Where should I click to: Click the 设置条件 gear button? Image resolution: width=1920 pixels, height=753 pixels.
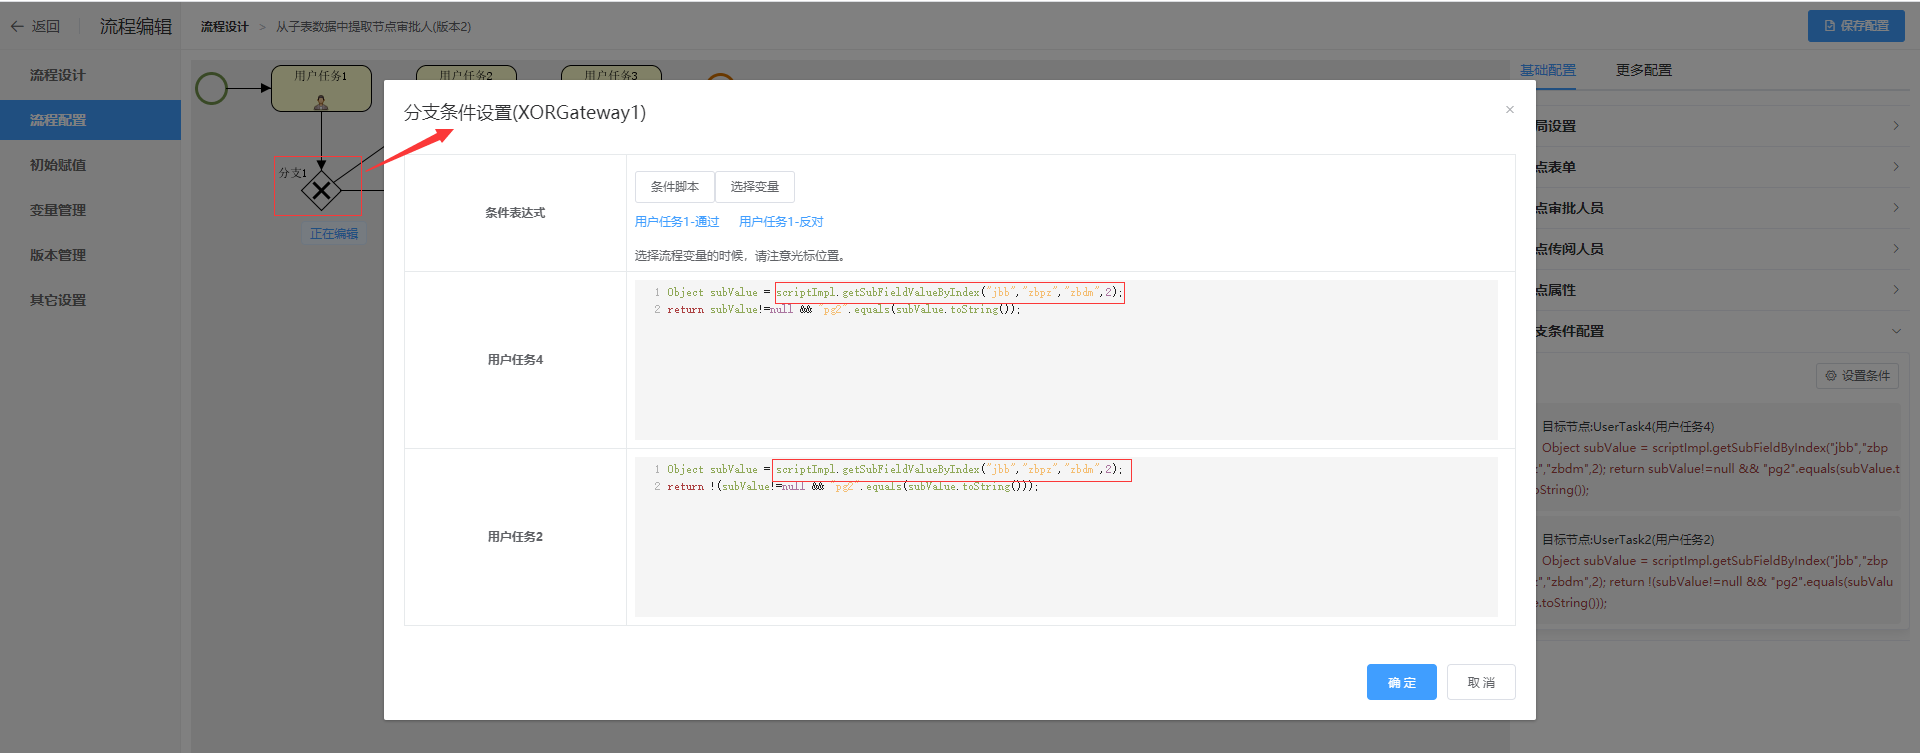point(1857,376)
